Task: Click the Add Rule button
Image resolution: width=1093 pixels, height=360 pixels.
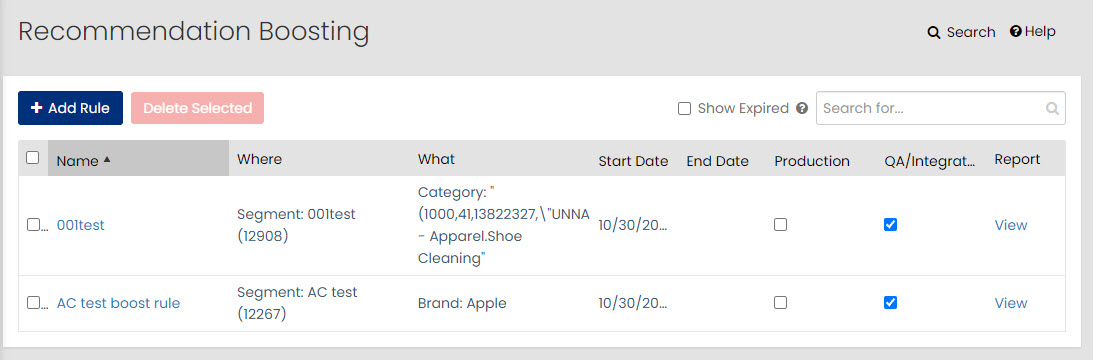Action: pyautogui.click(x=70, y=108)
